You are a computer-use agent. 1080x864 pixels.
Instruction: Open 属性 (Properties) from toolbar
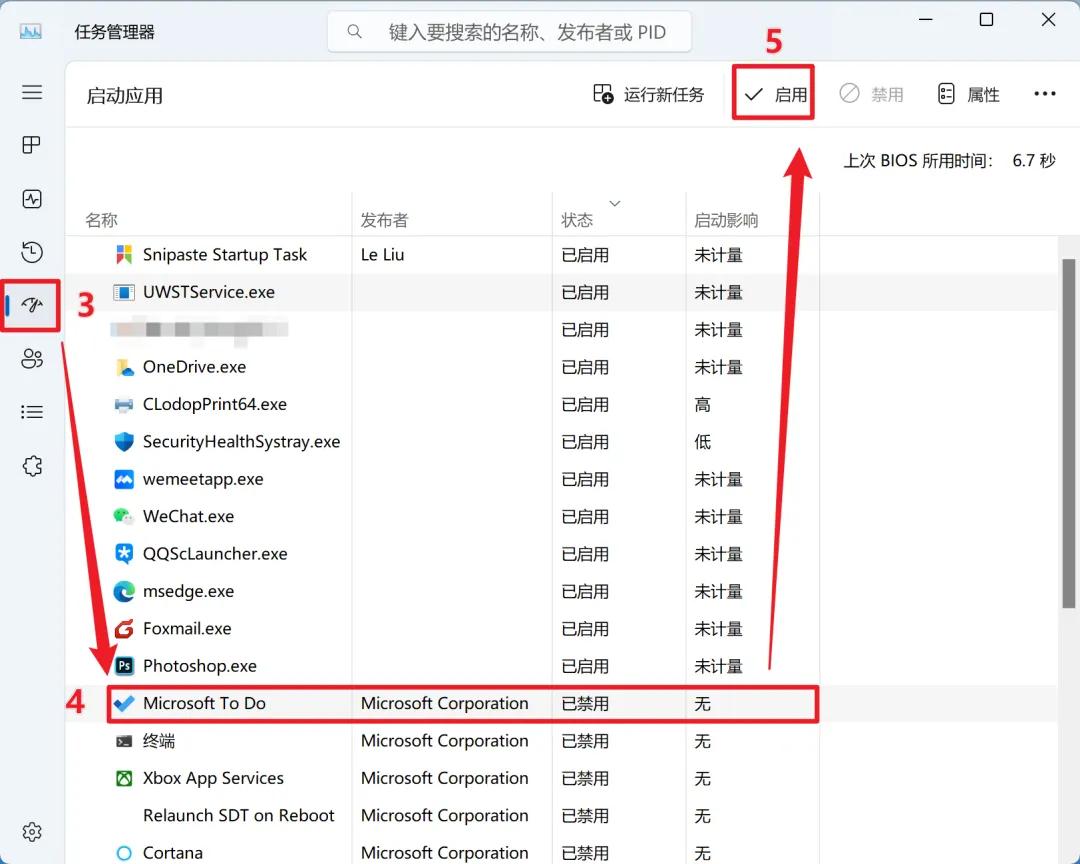pyautogui.click(x=968, y=94)
